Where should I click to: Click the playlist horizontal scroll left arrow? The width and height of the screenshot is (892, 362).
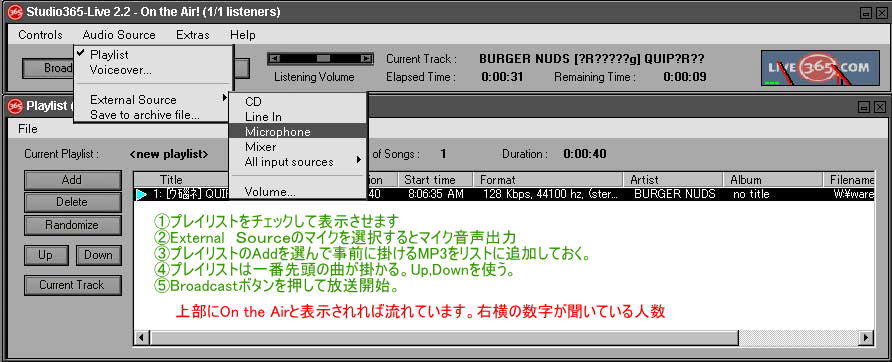(142, 337)
